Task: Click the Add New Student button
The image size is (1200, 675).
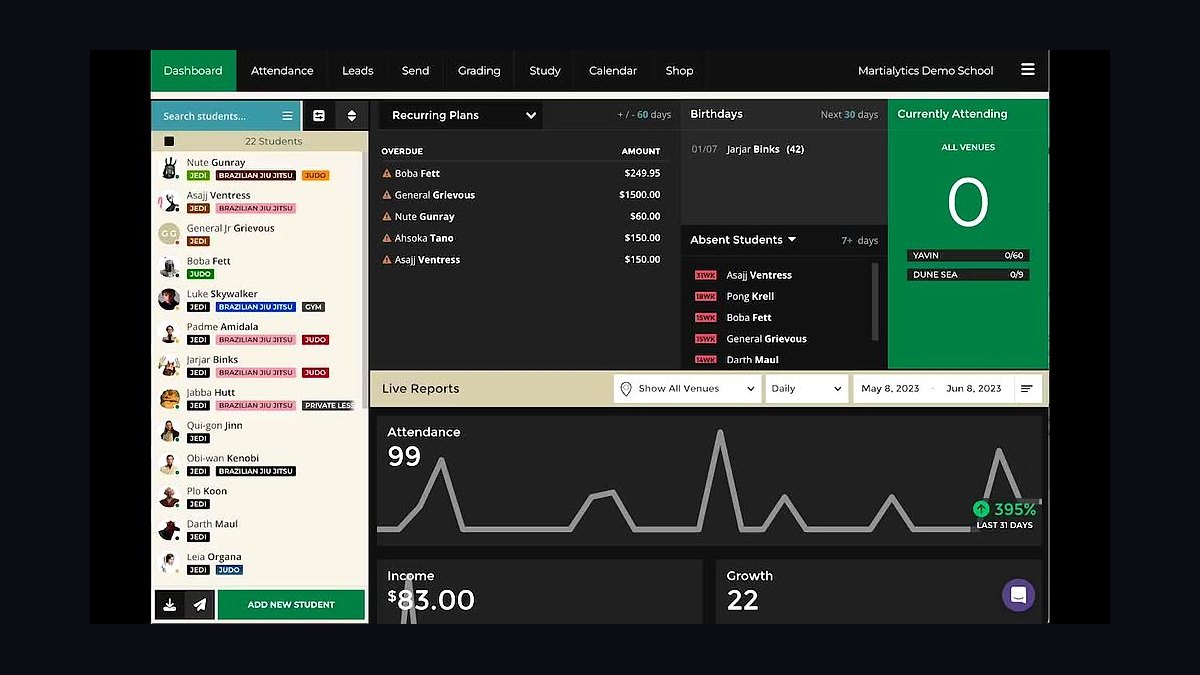Action: pos(291,605)
